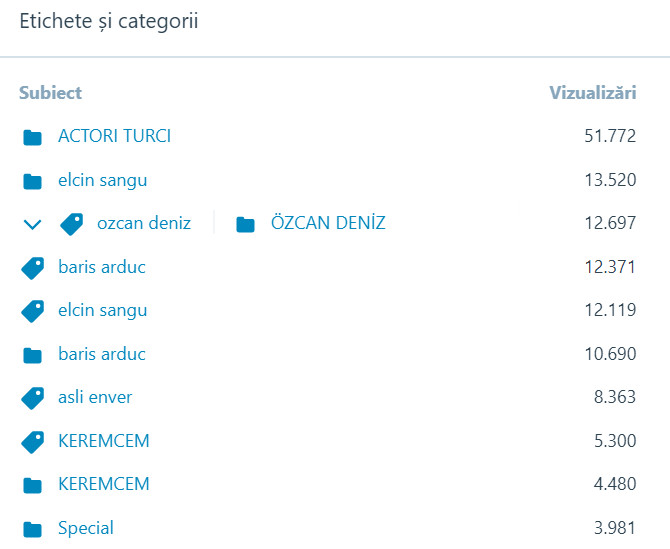Screen dimensions: 670x549
Task: Open the ACTORI TURCI category link
Action: (114, 136)
